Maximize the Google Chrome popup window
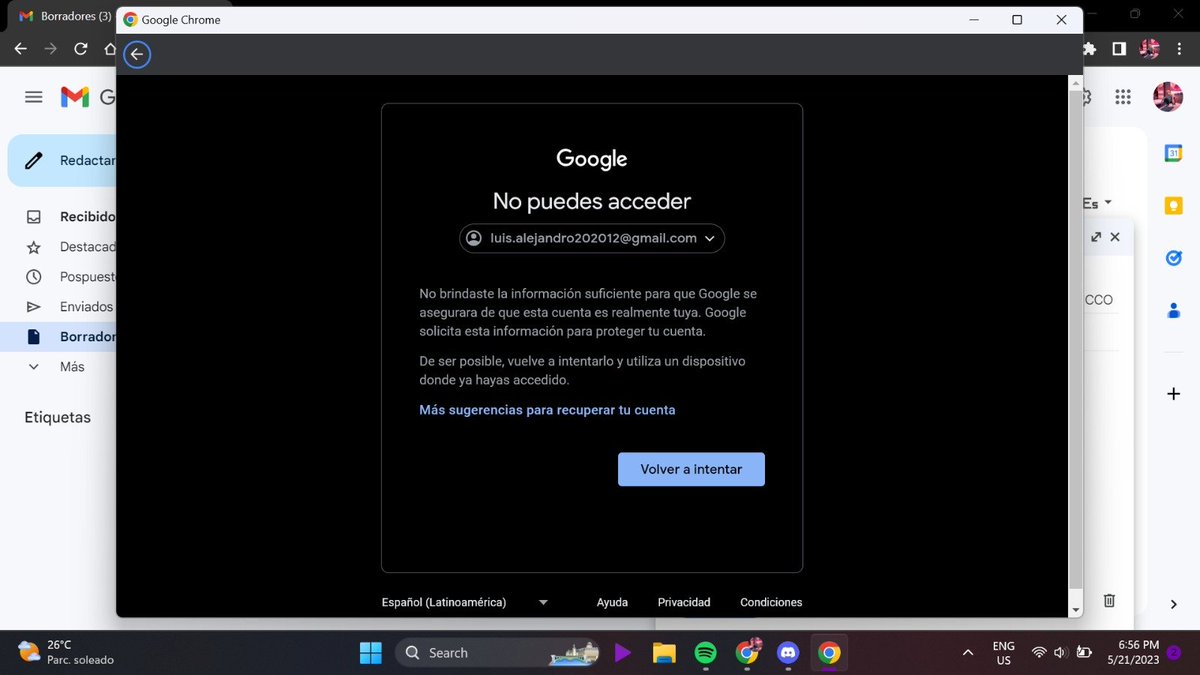Image resolution: width=1200 pixels, height=675 pixels. pyautogui.click(x=1017, y=20)
